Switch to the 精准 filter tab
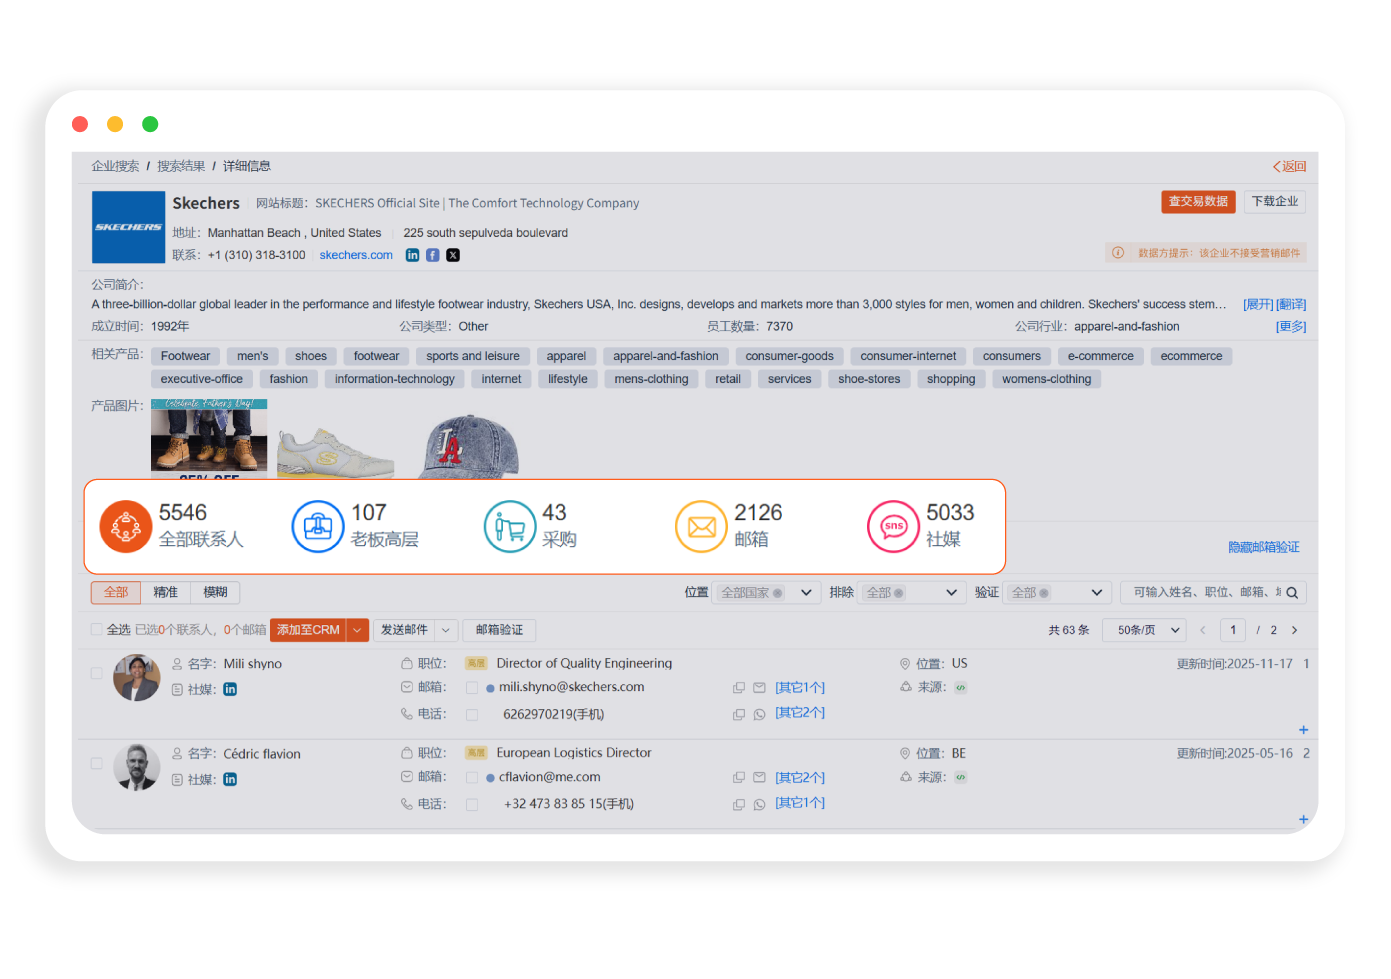 pyautogui.click(x=165, y=593)
